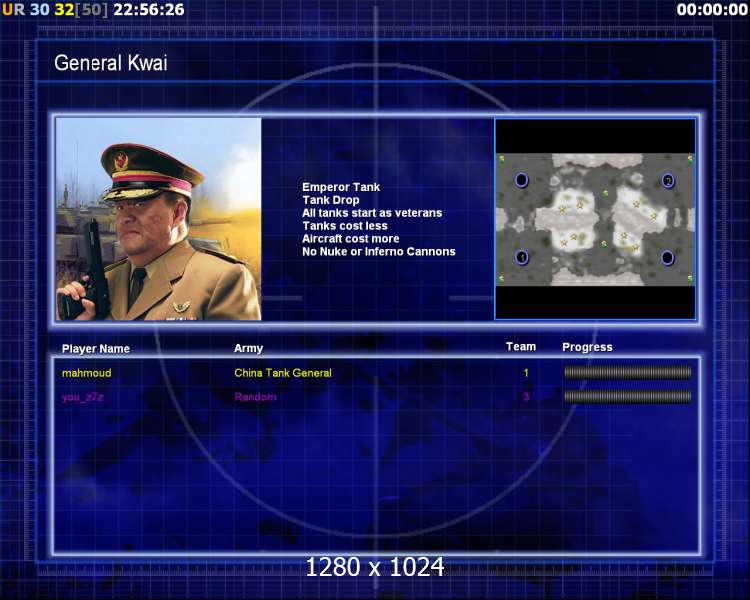Click the 'Progress' column header
Screen dimensions: 750x600
tap(587, 347)
